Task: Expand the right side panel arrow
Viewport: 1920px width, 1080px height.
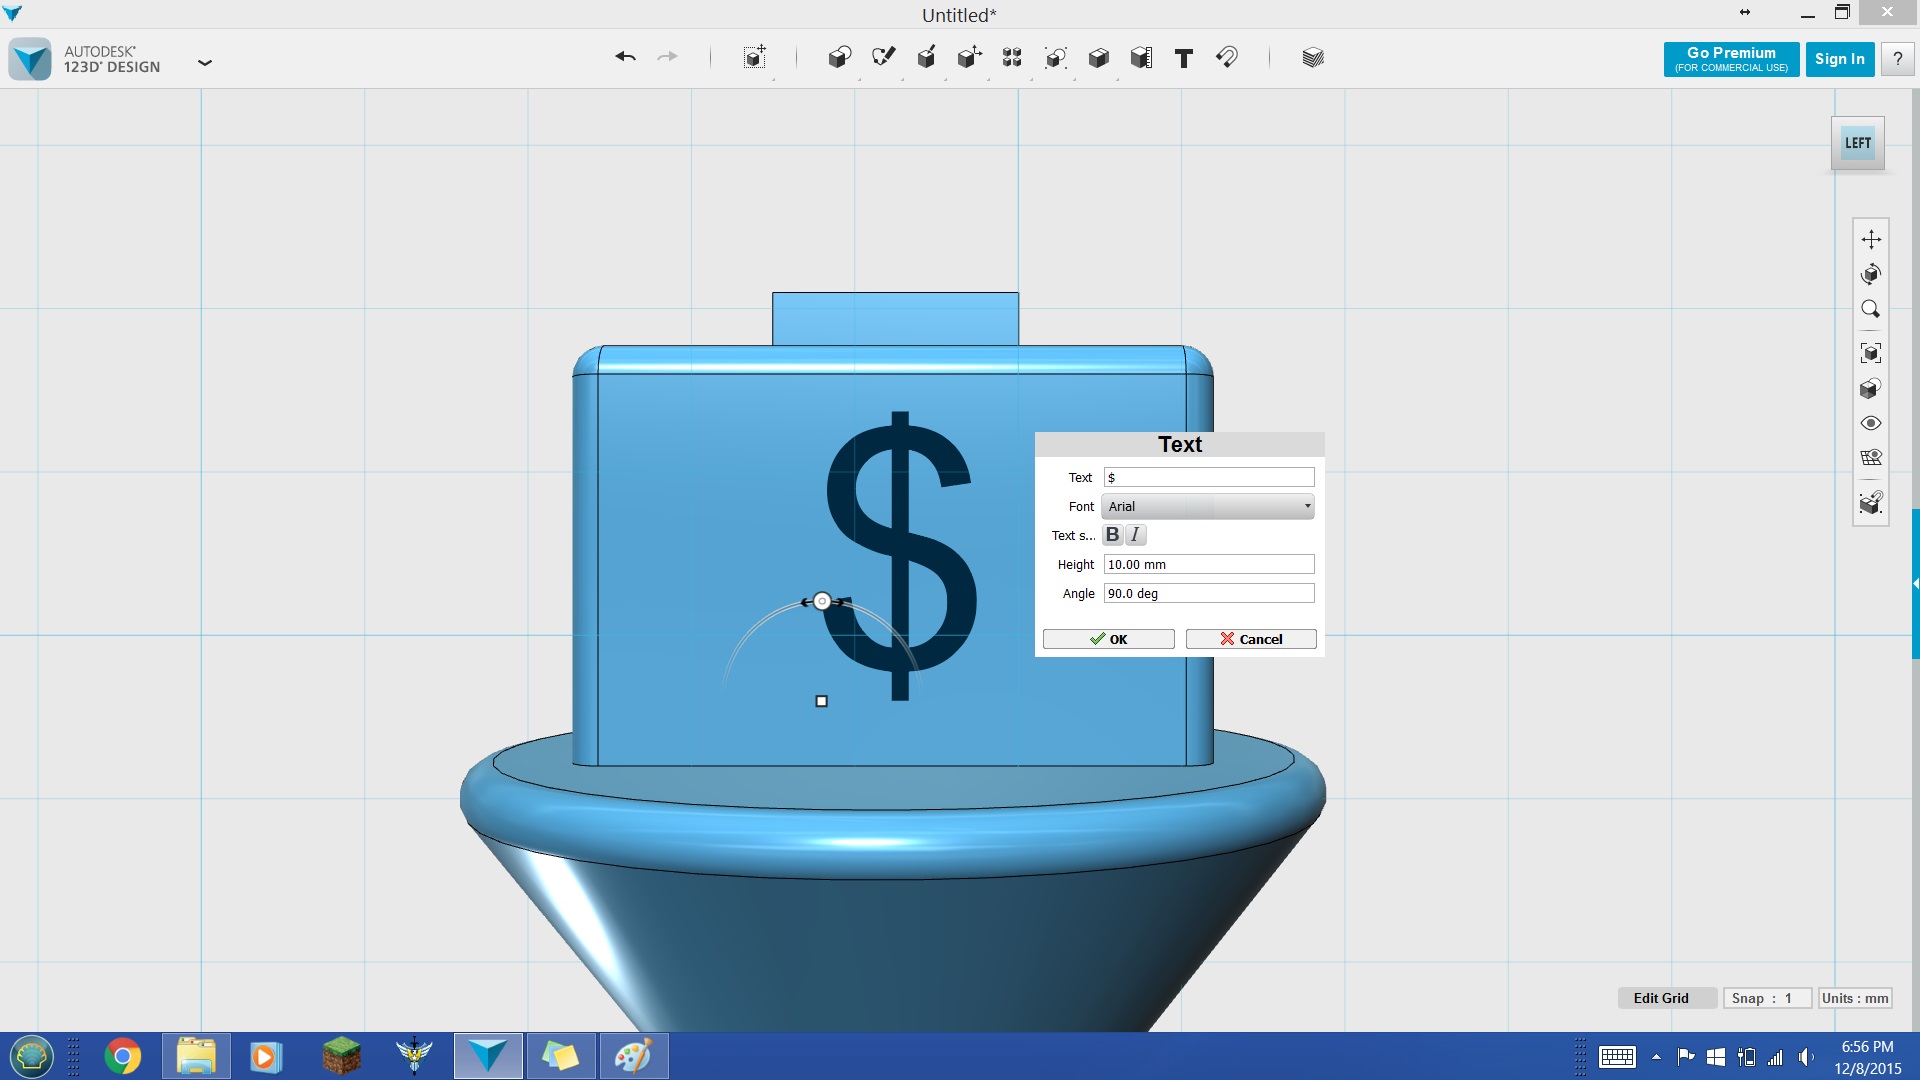Action: click(x=1915, y=583)
